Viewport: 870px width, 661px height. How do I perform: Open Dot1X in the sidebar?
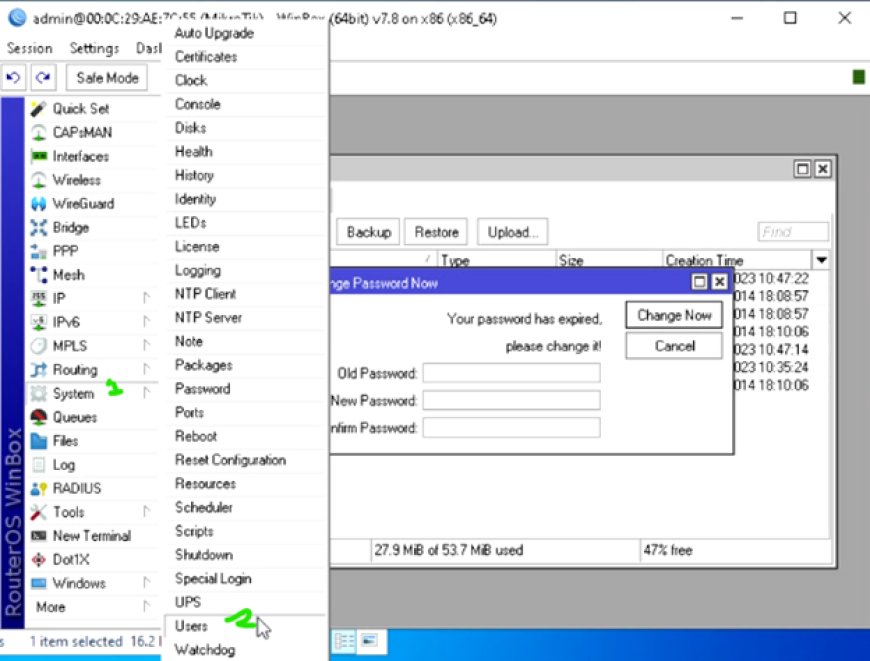[x=70, y=560]
